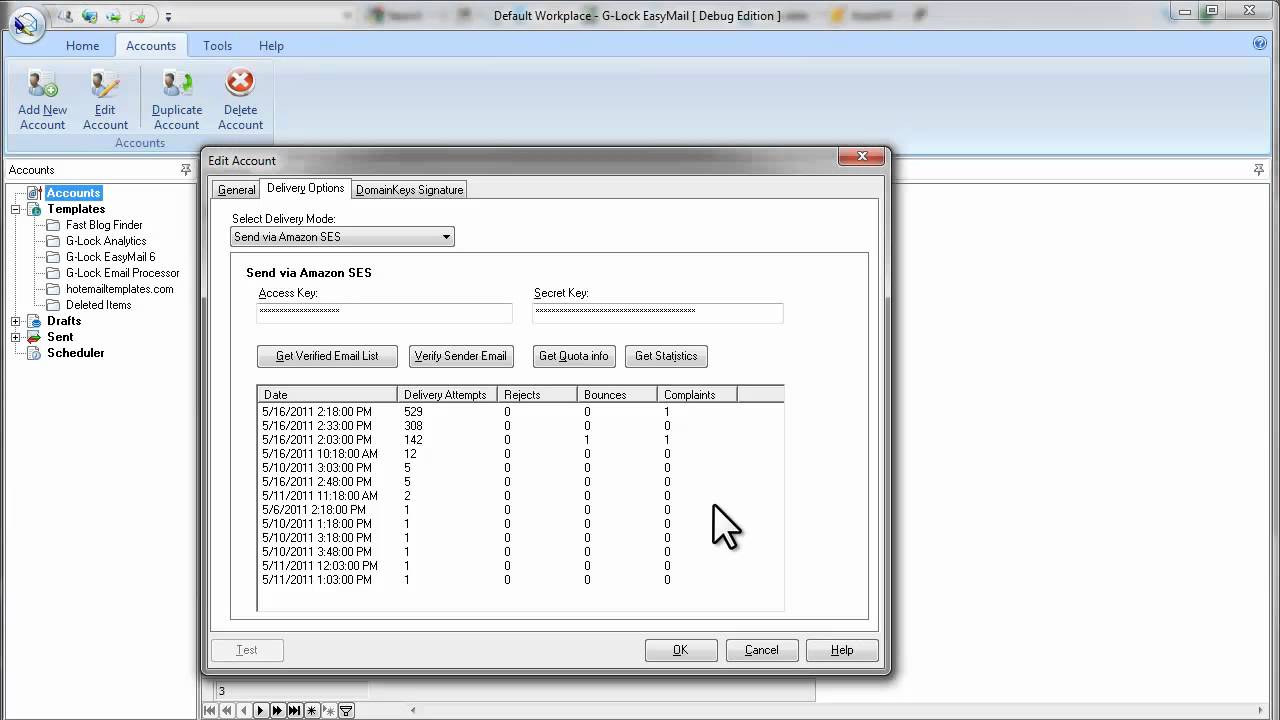Click into the Access Key field
This screenshot has width=1280, height=720.
pos(384,312)
